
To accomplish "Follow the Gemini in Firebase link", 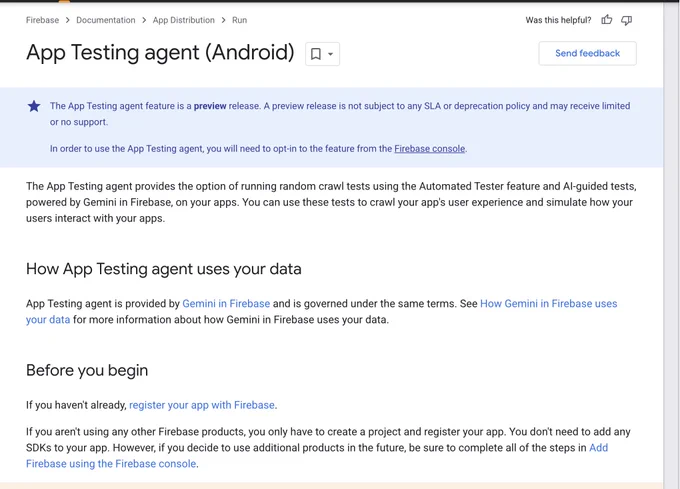I will pyautogui.click(x=226, y=303).
